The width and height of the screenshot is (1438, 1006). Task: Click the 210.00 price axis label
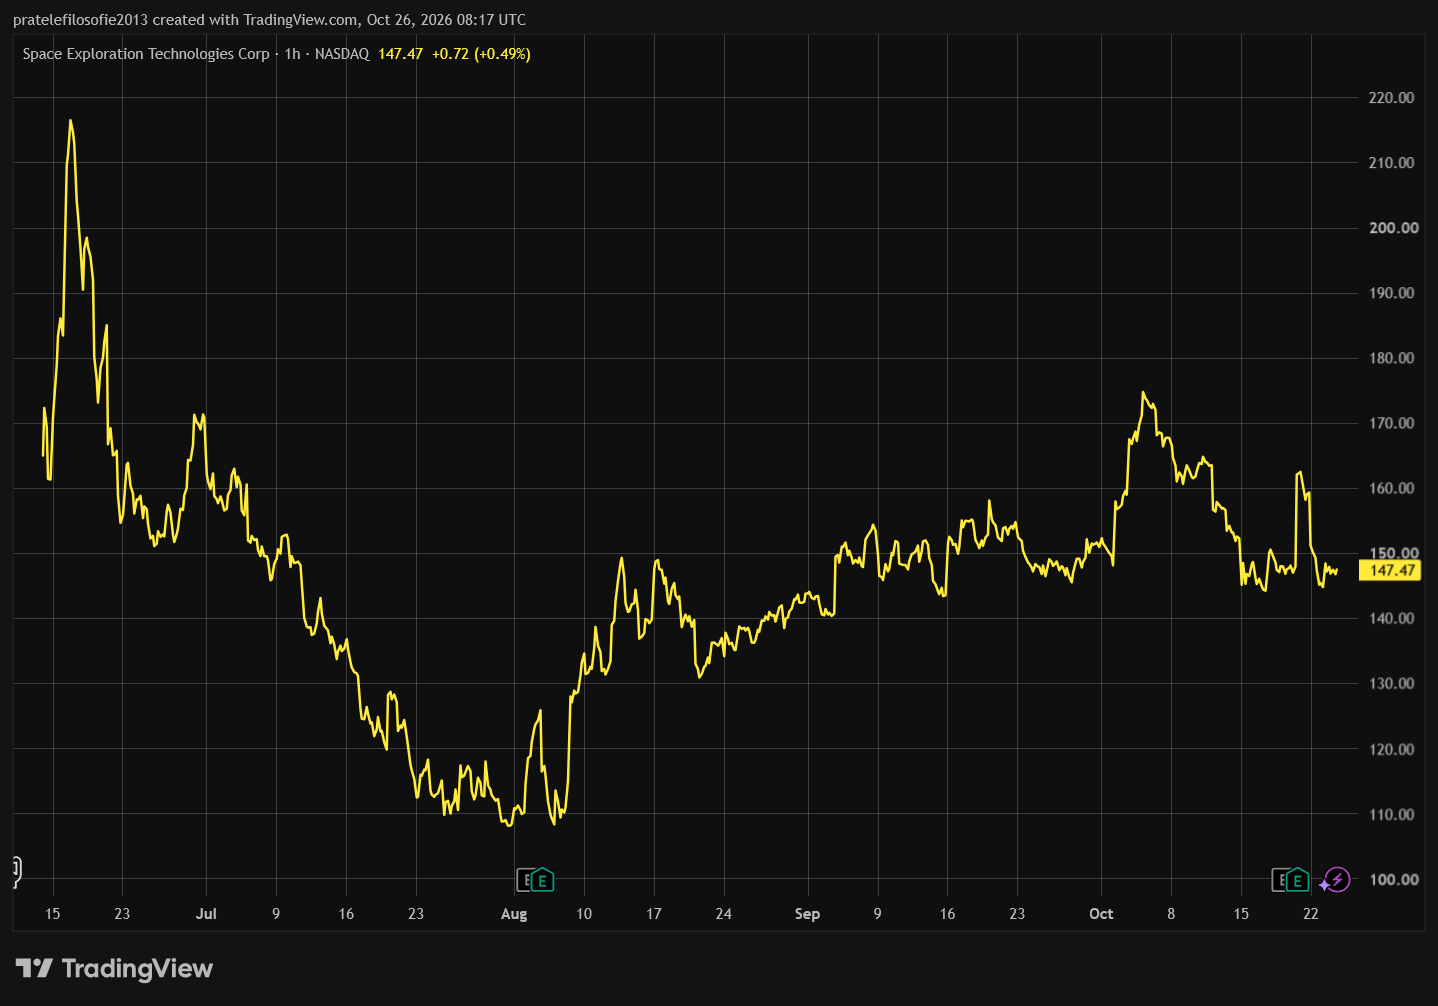click(1391, 163)
